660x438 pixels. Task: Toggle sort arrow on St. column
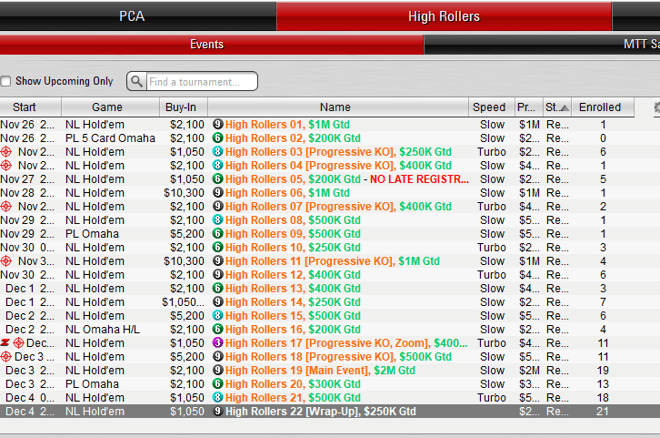[x=564, y=108]
